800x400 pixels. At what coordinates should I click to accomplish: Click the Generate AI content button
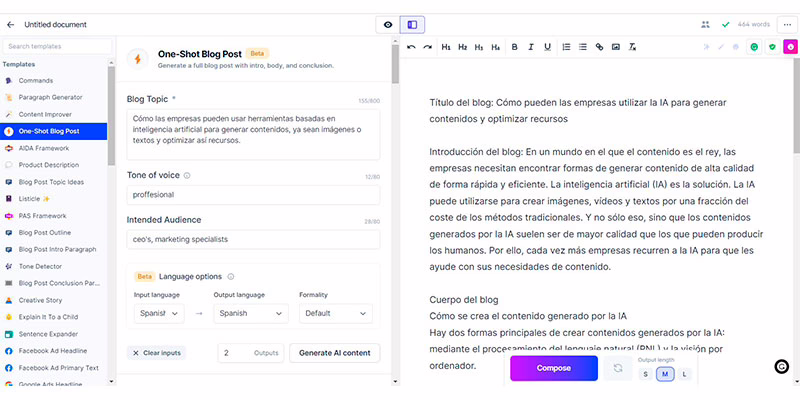pyautogui.click(x=334, y=352)
